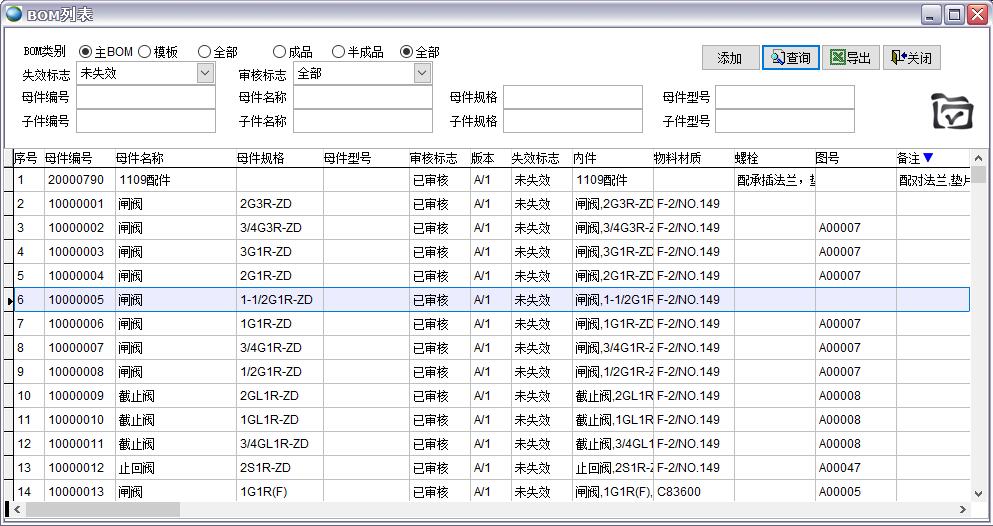The width and height of the screenshot is (993, 526).
Task: Select the 模板 radio button
Action: pos(145,52)
